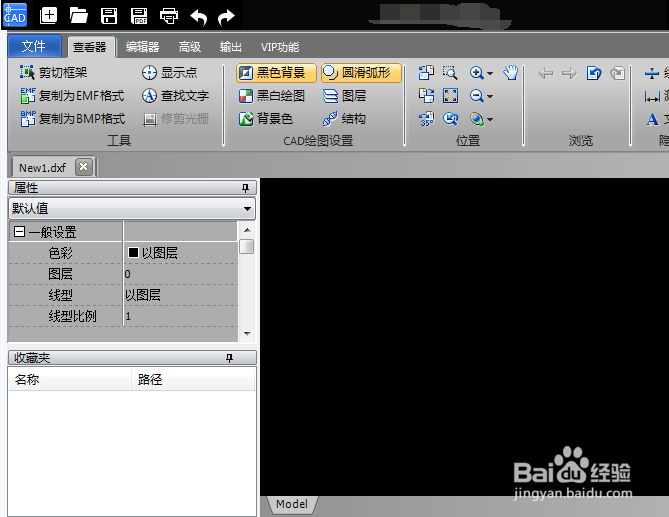Click properties scrollbar up arrow

tap(247, 230)
